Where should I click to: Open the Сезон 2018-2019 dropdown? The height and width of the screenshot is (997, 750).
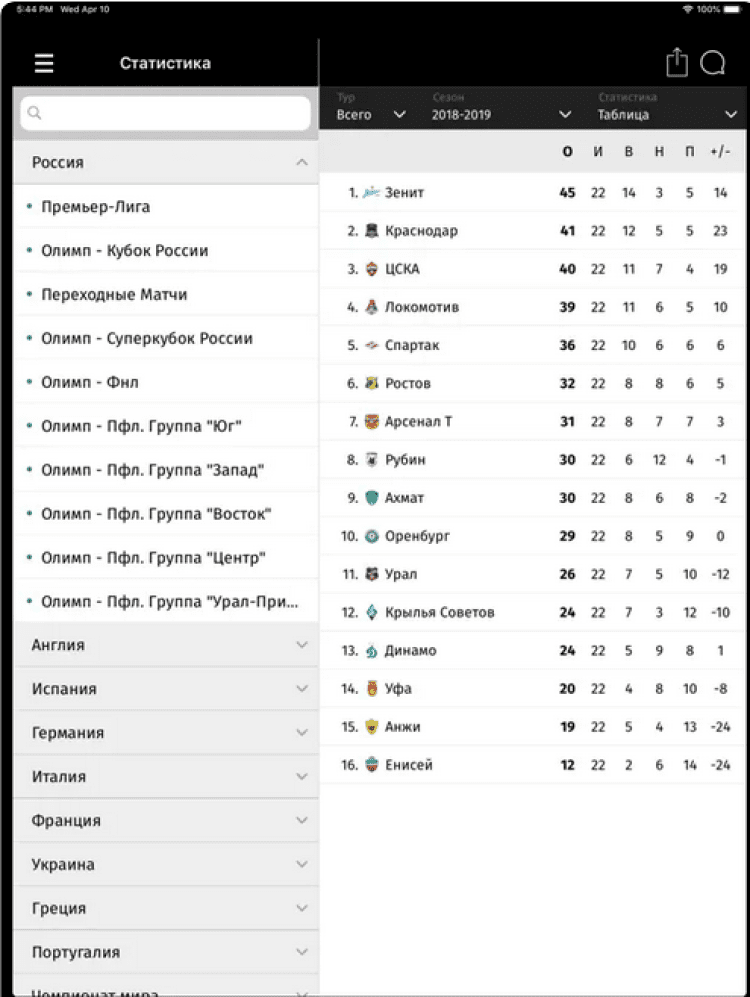[x=501, y=114]
